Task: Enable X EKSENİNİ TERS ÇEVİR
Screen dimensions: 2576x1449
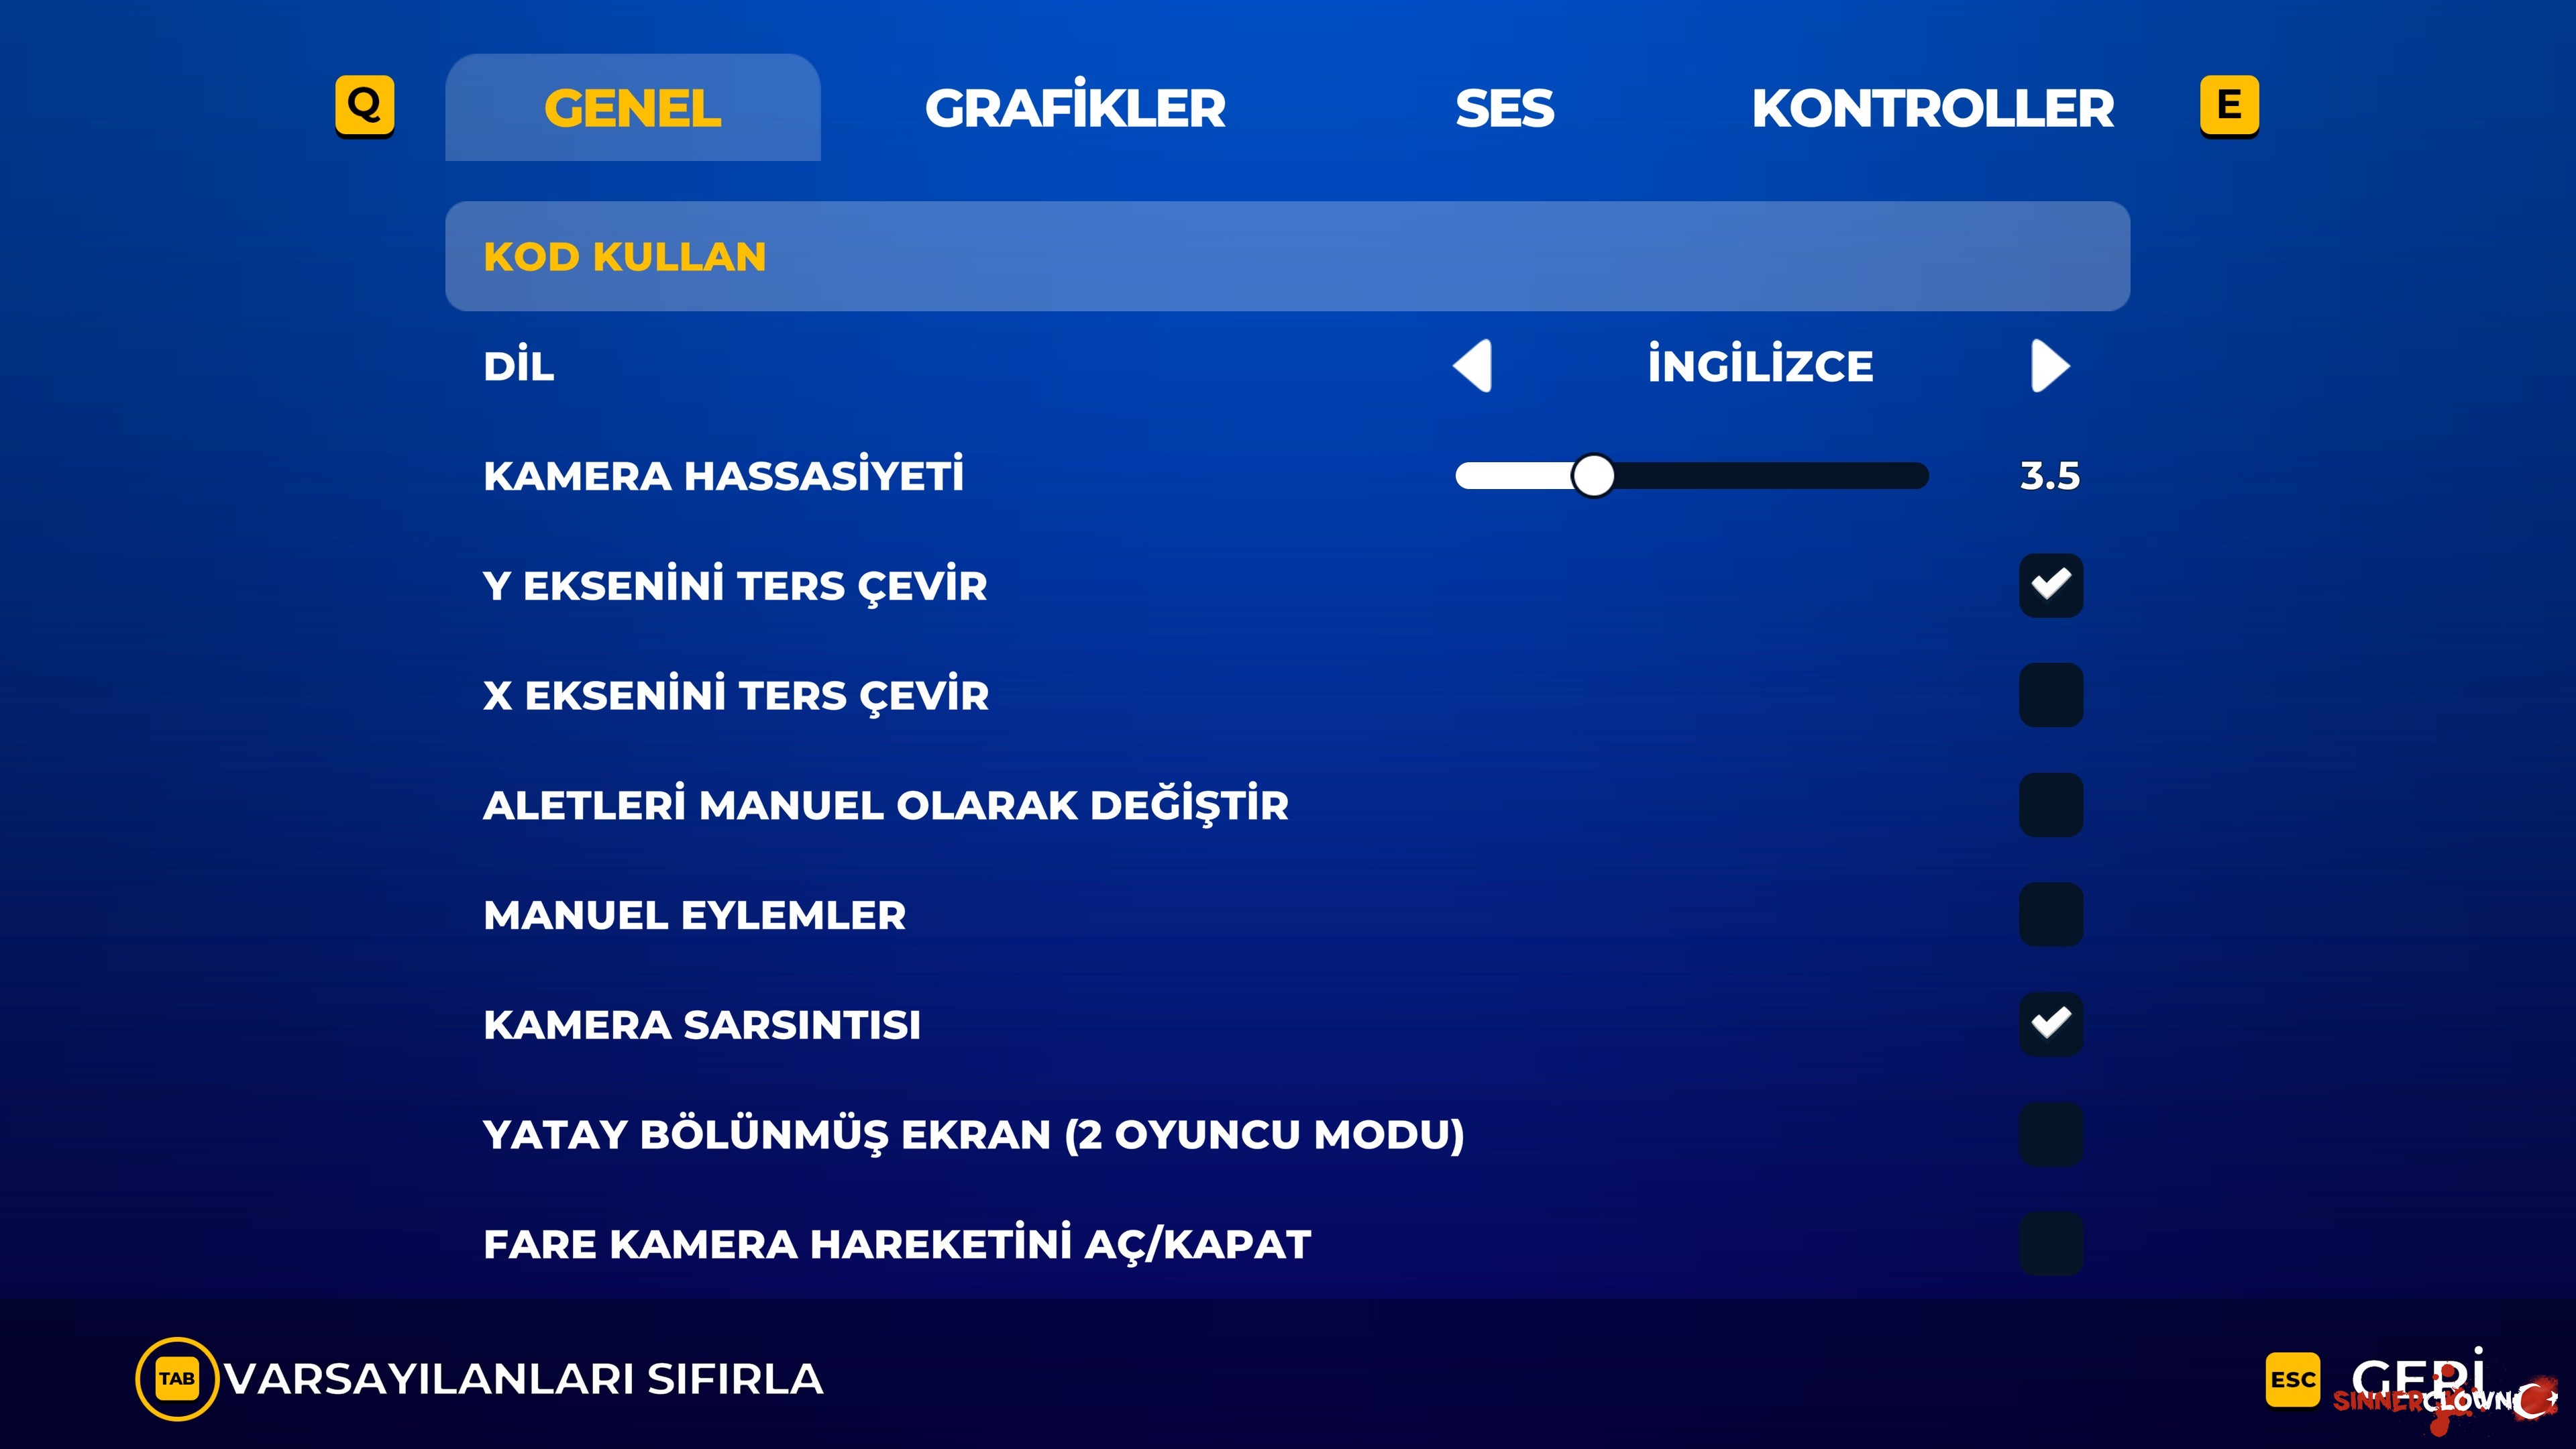Action: 2051,694
